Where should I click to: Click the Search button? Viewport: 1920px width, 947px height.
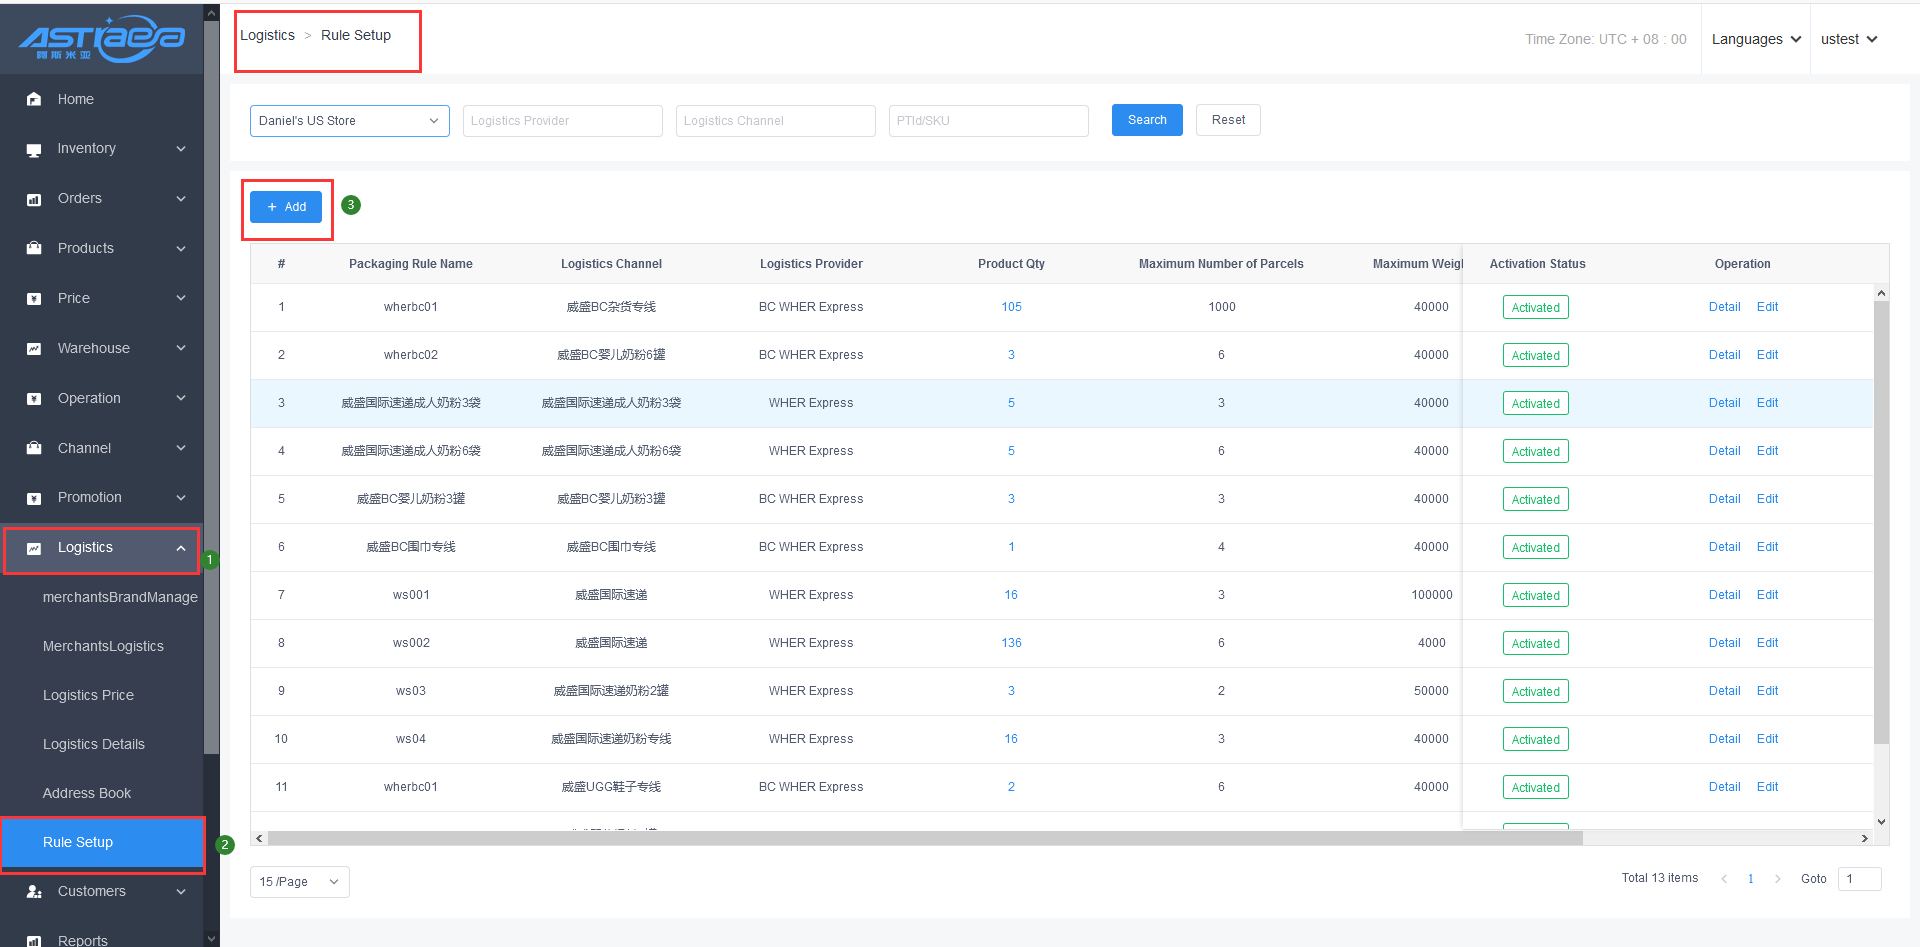click(1147, 120)
